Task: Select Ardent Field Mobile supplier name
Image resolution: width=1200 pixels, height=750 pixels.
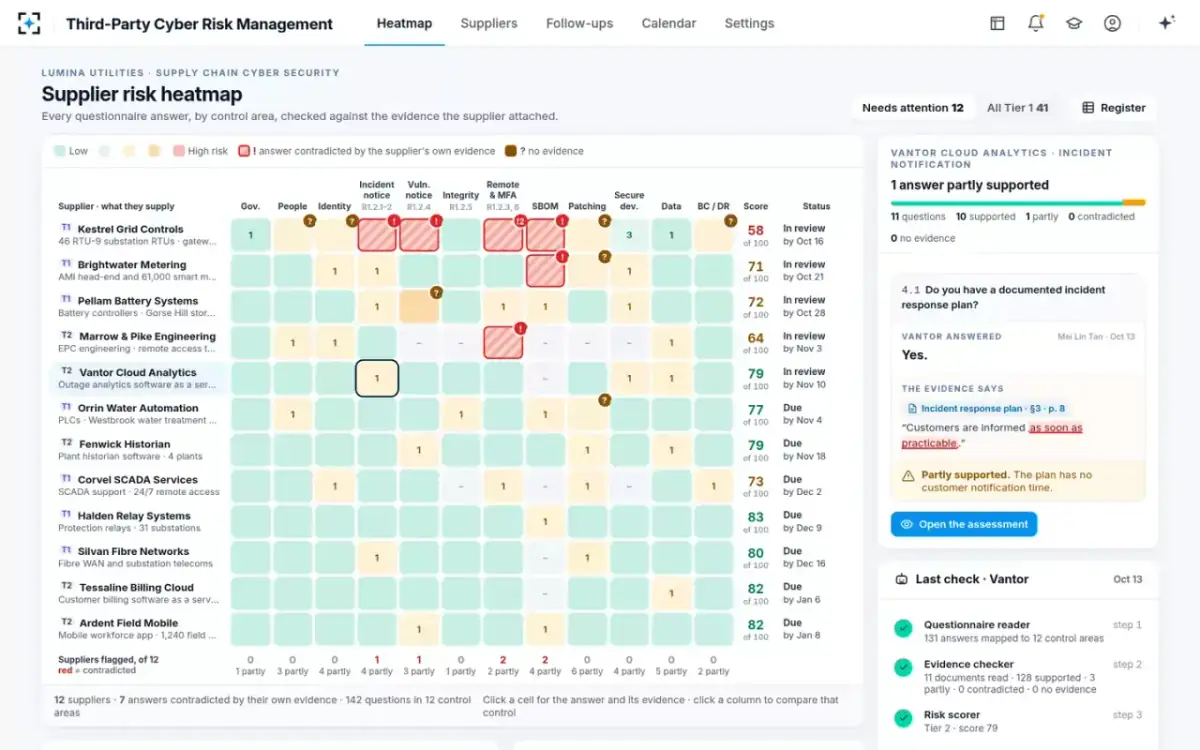Action: point(128,623)
